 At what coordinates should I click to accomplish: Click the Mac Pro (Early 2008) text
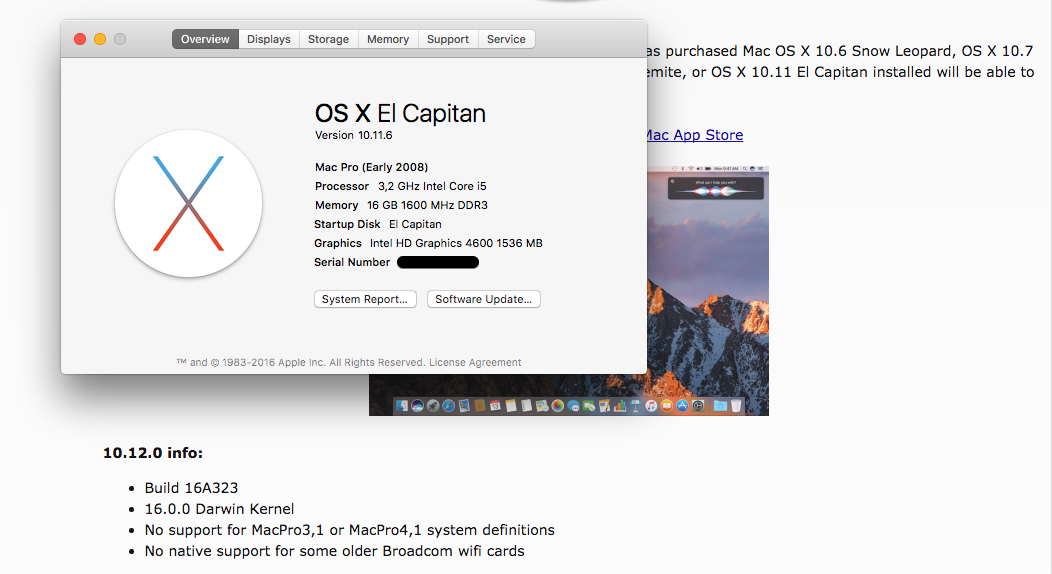[x=371, y=167]
